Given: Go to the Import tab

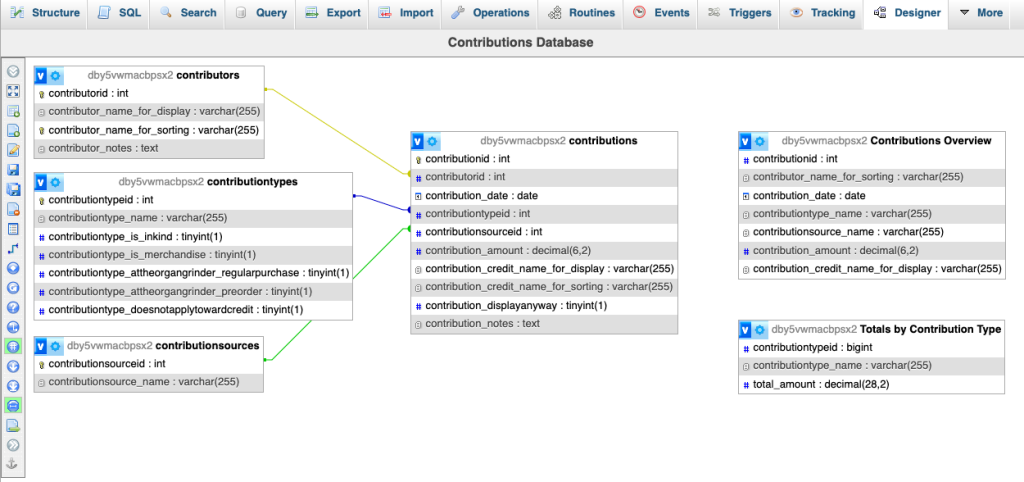Looking at the screenshot, I should [406, 13].
